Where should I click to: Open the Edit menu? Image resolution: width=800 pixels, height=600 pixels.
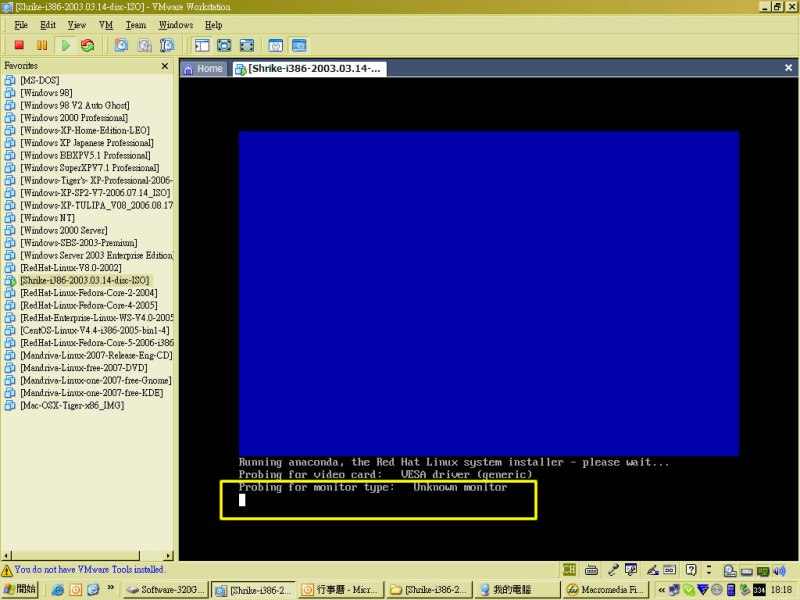48,25
